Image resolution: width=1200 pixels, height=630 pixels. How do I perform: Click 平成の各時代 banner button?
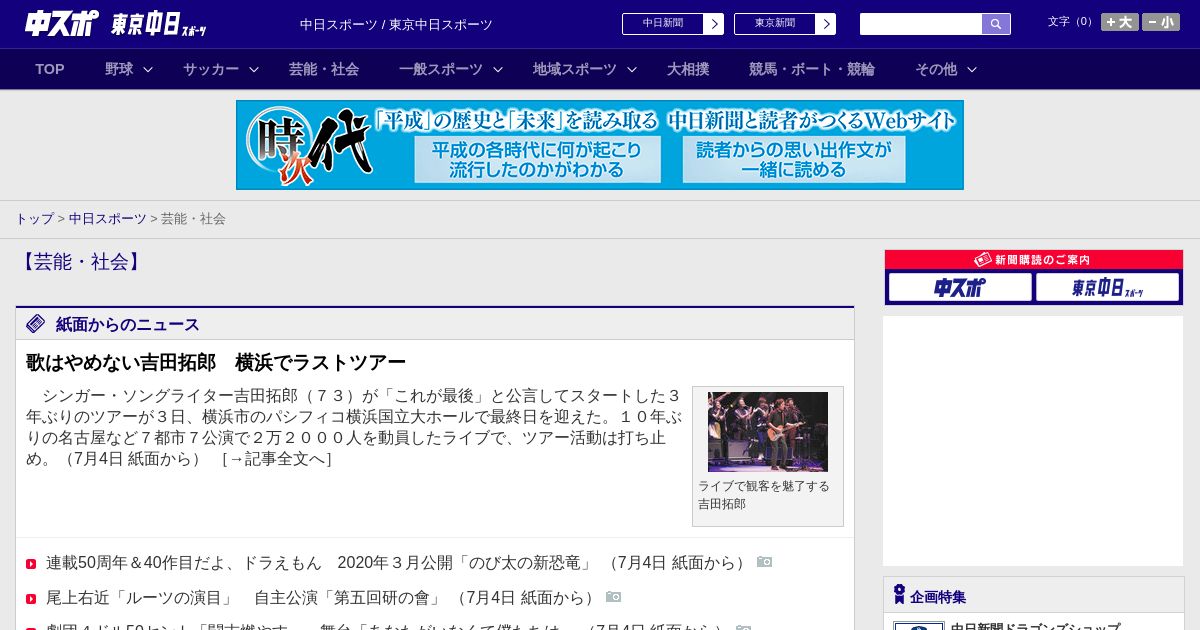[x=537, y=160]
